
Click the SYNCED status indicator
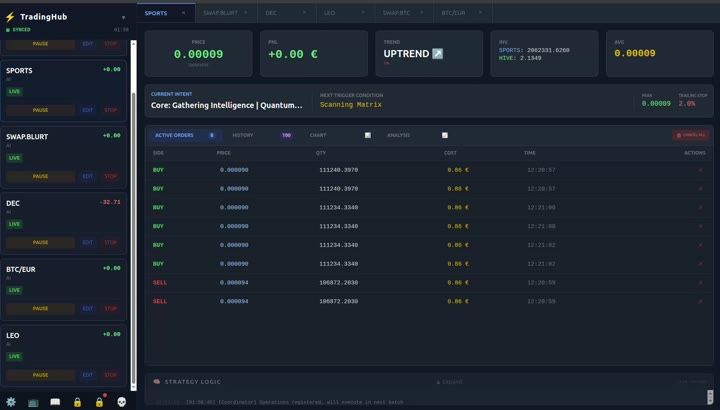point(18,30)
